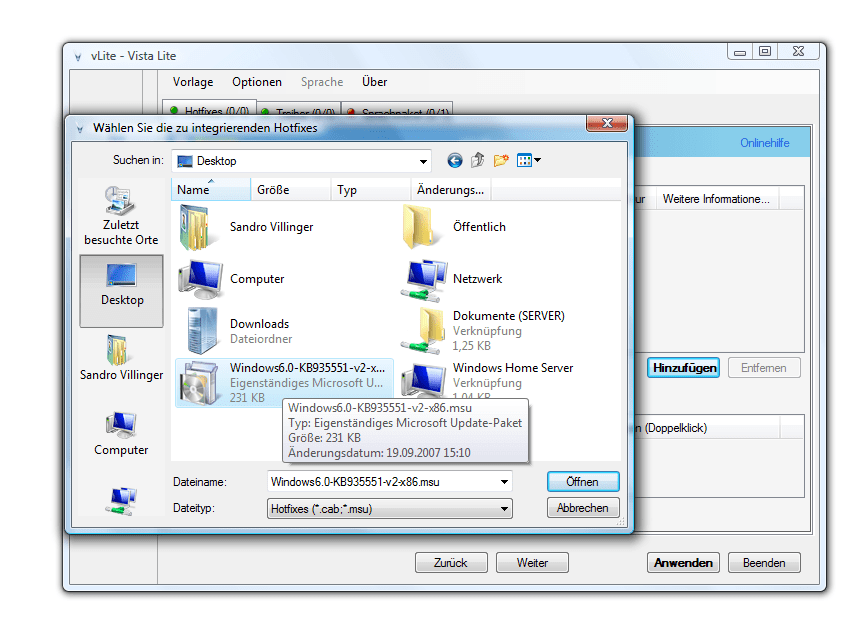Viewport: 863px width, 625px height.
Task: Select Sandro Villinger in places sidebar
Action: [x=121, y=357]
